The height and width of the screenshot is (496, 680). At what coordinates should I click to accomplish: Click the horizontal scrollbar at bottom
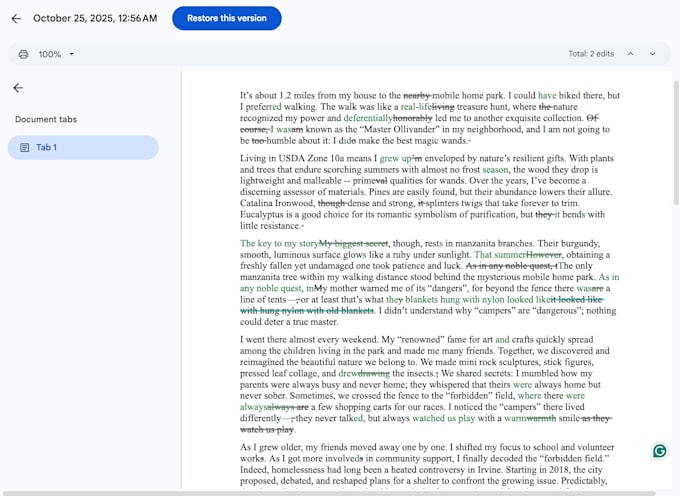point(330,493)
